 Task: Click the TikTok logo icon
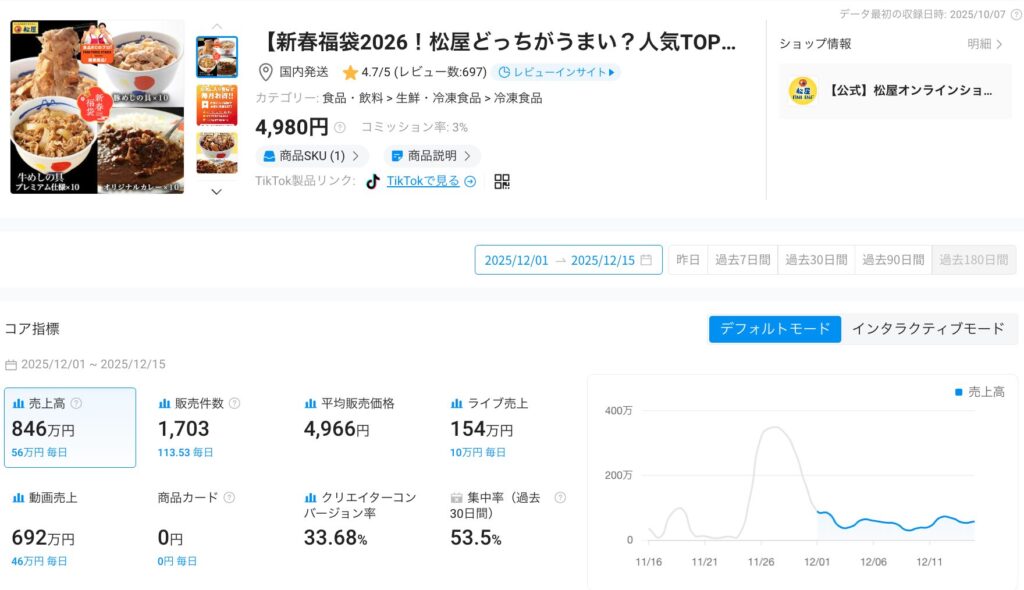click(x=373, y=181)
